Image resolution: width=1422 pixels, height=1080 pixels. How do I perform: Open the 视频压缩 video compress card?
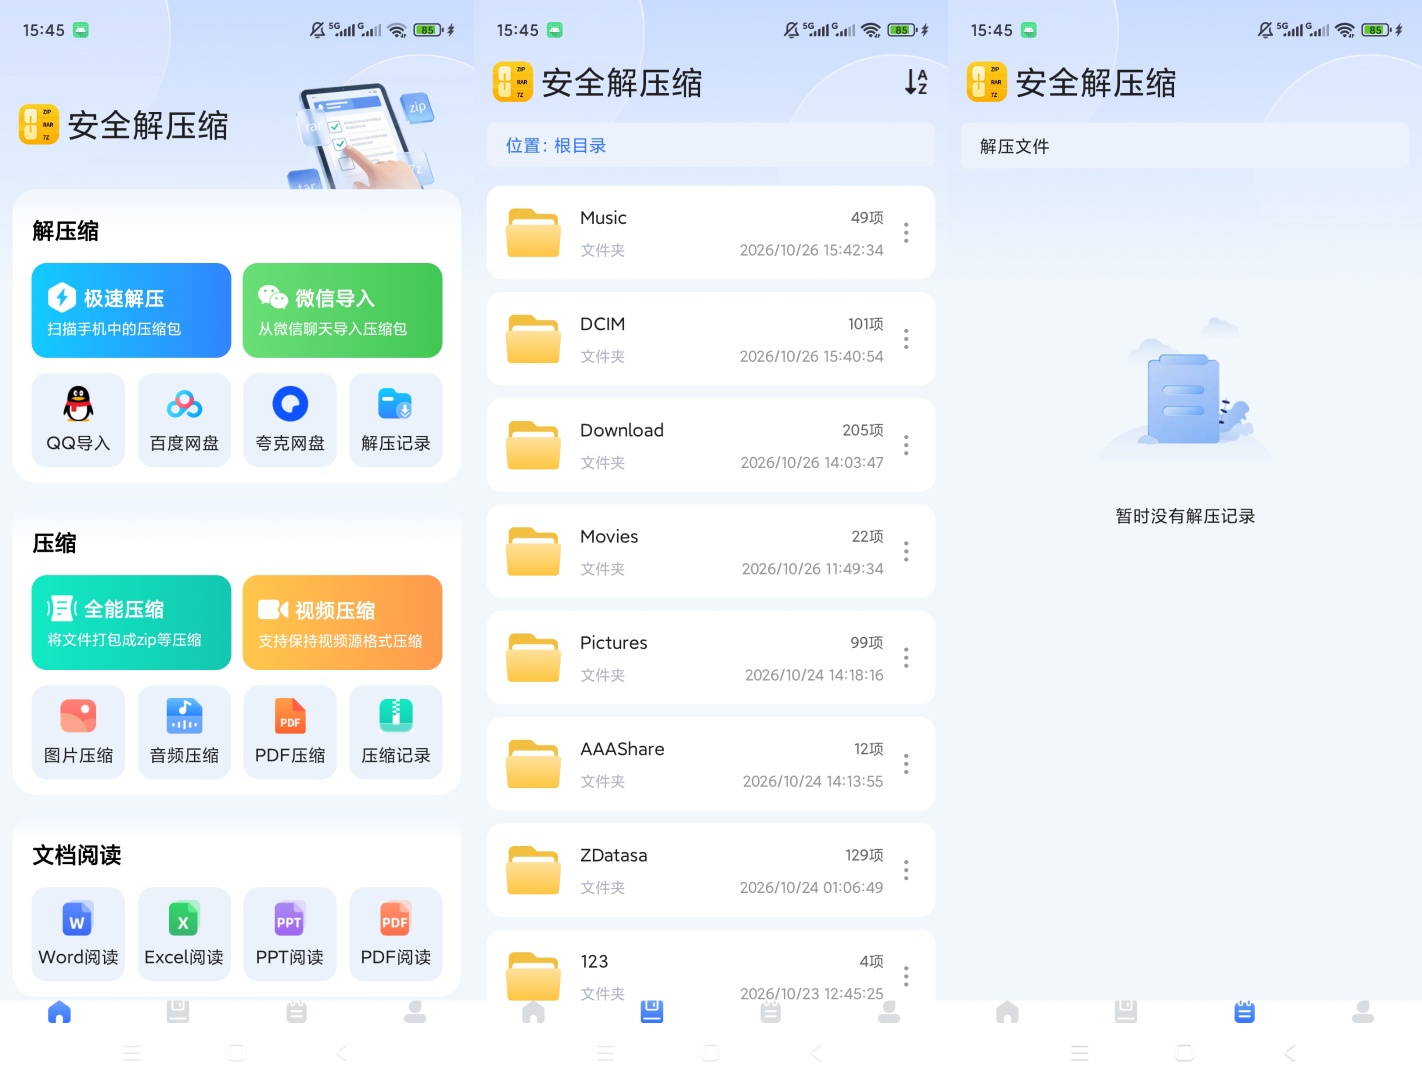342,622
